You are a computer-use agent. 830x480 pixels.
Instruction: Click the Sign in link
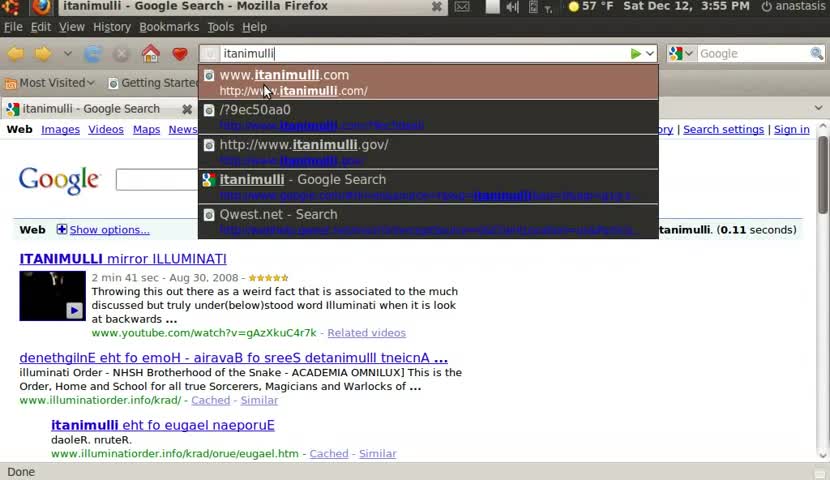(x=791, y=130)
